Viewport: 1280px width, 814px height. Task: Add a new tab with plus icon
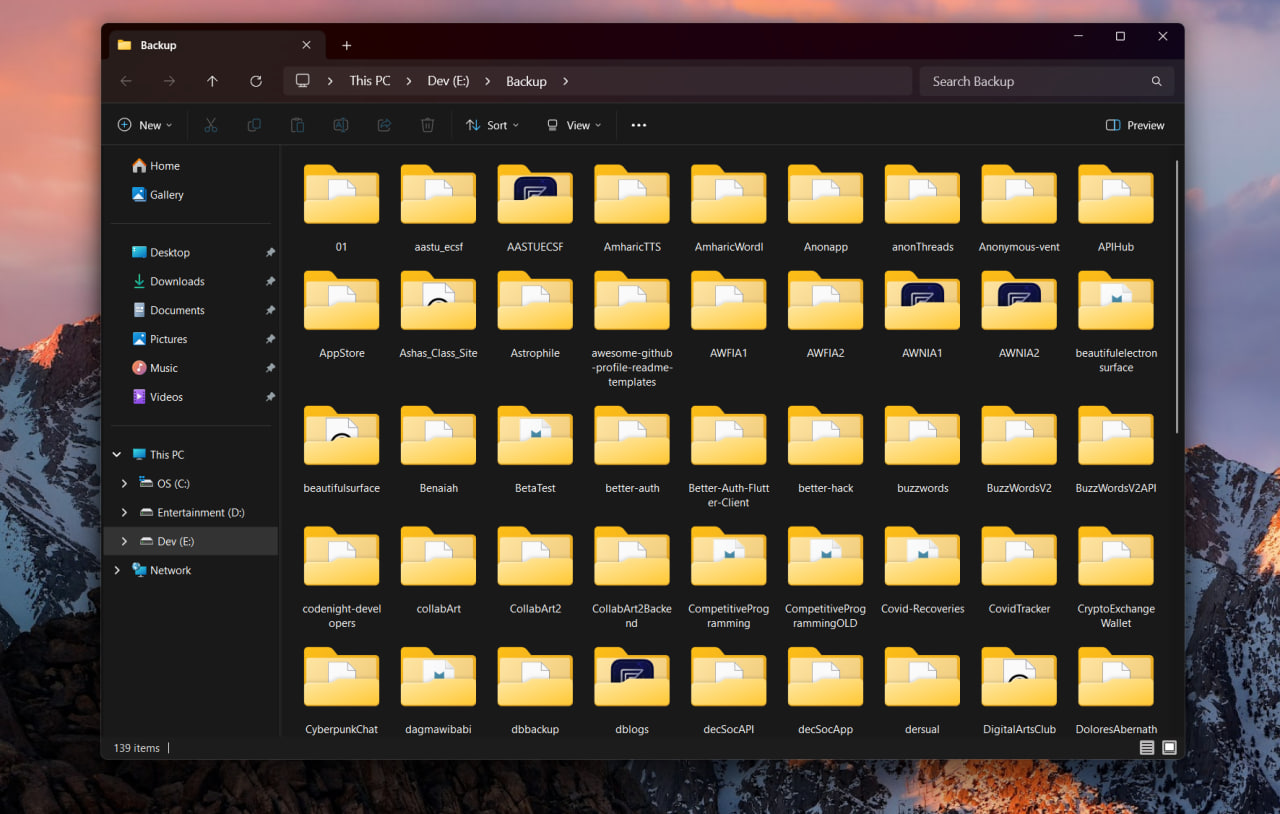pyautogui.click(x=346, y=45)
